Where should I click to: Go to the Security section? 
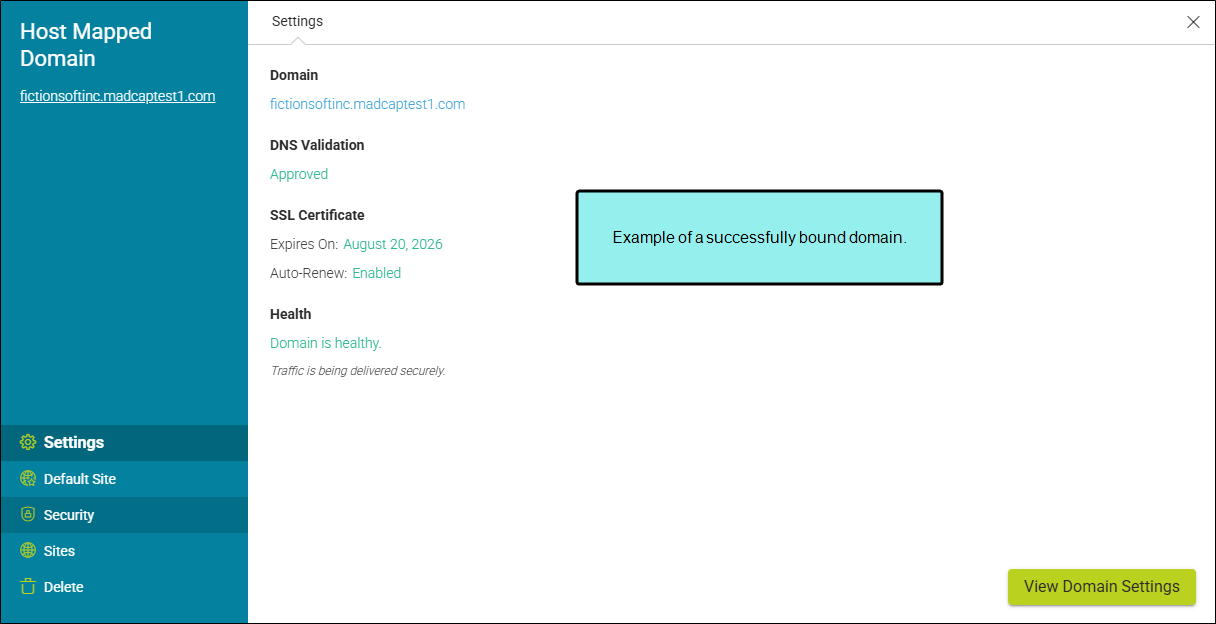[x=69, y=515]
